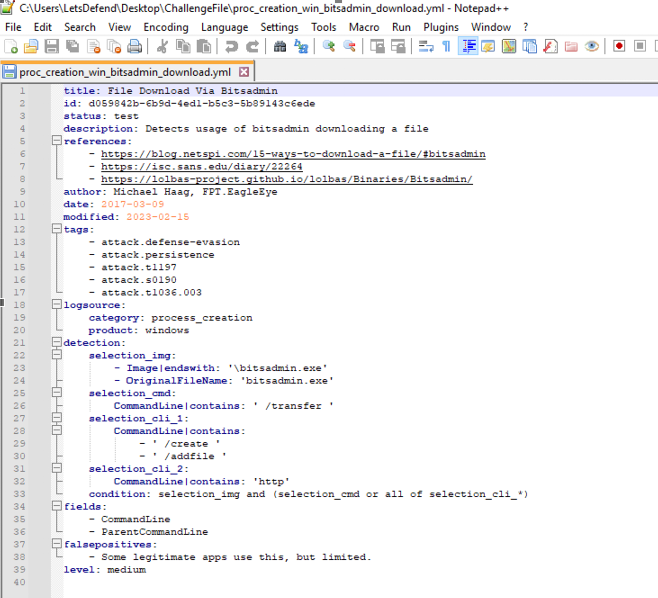
Task: Open the Macro menu
Action: [364, 27]
